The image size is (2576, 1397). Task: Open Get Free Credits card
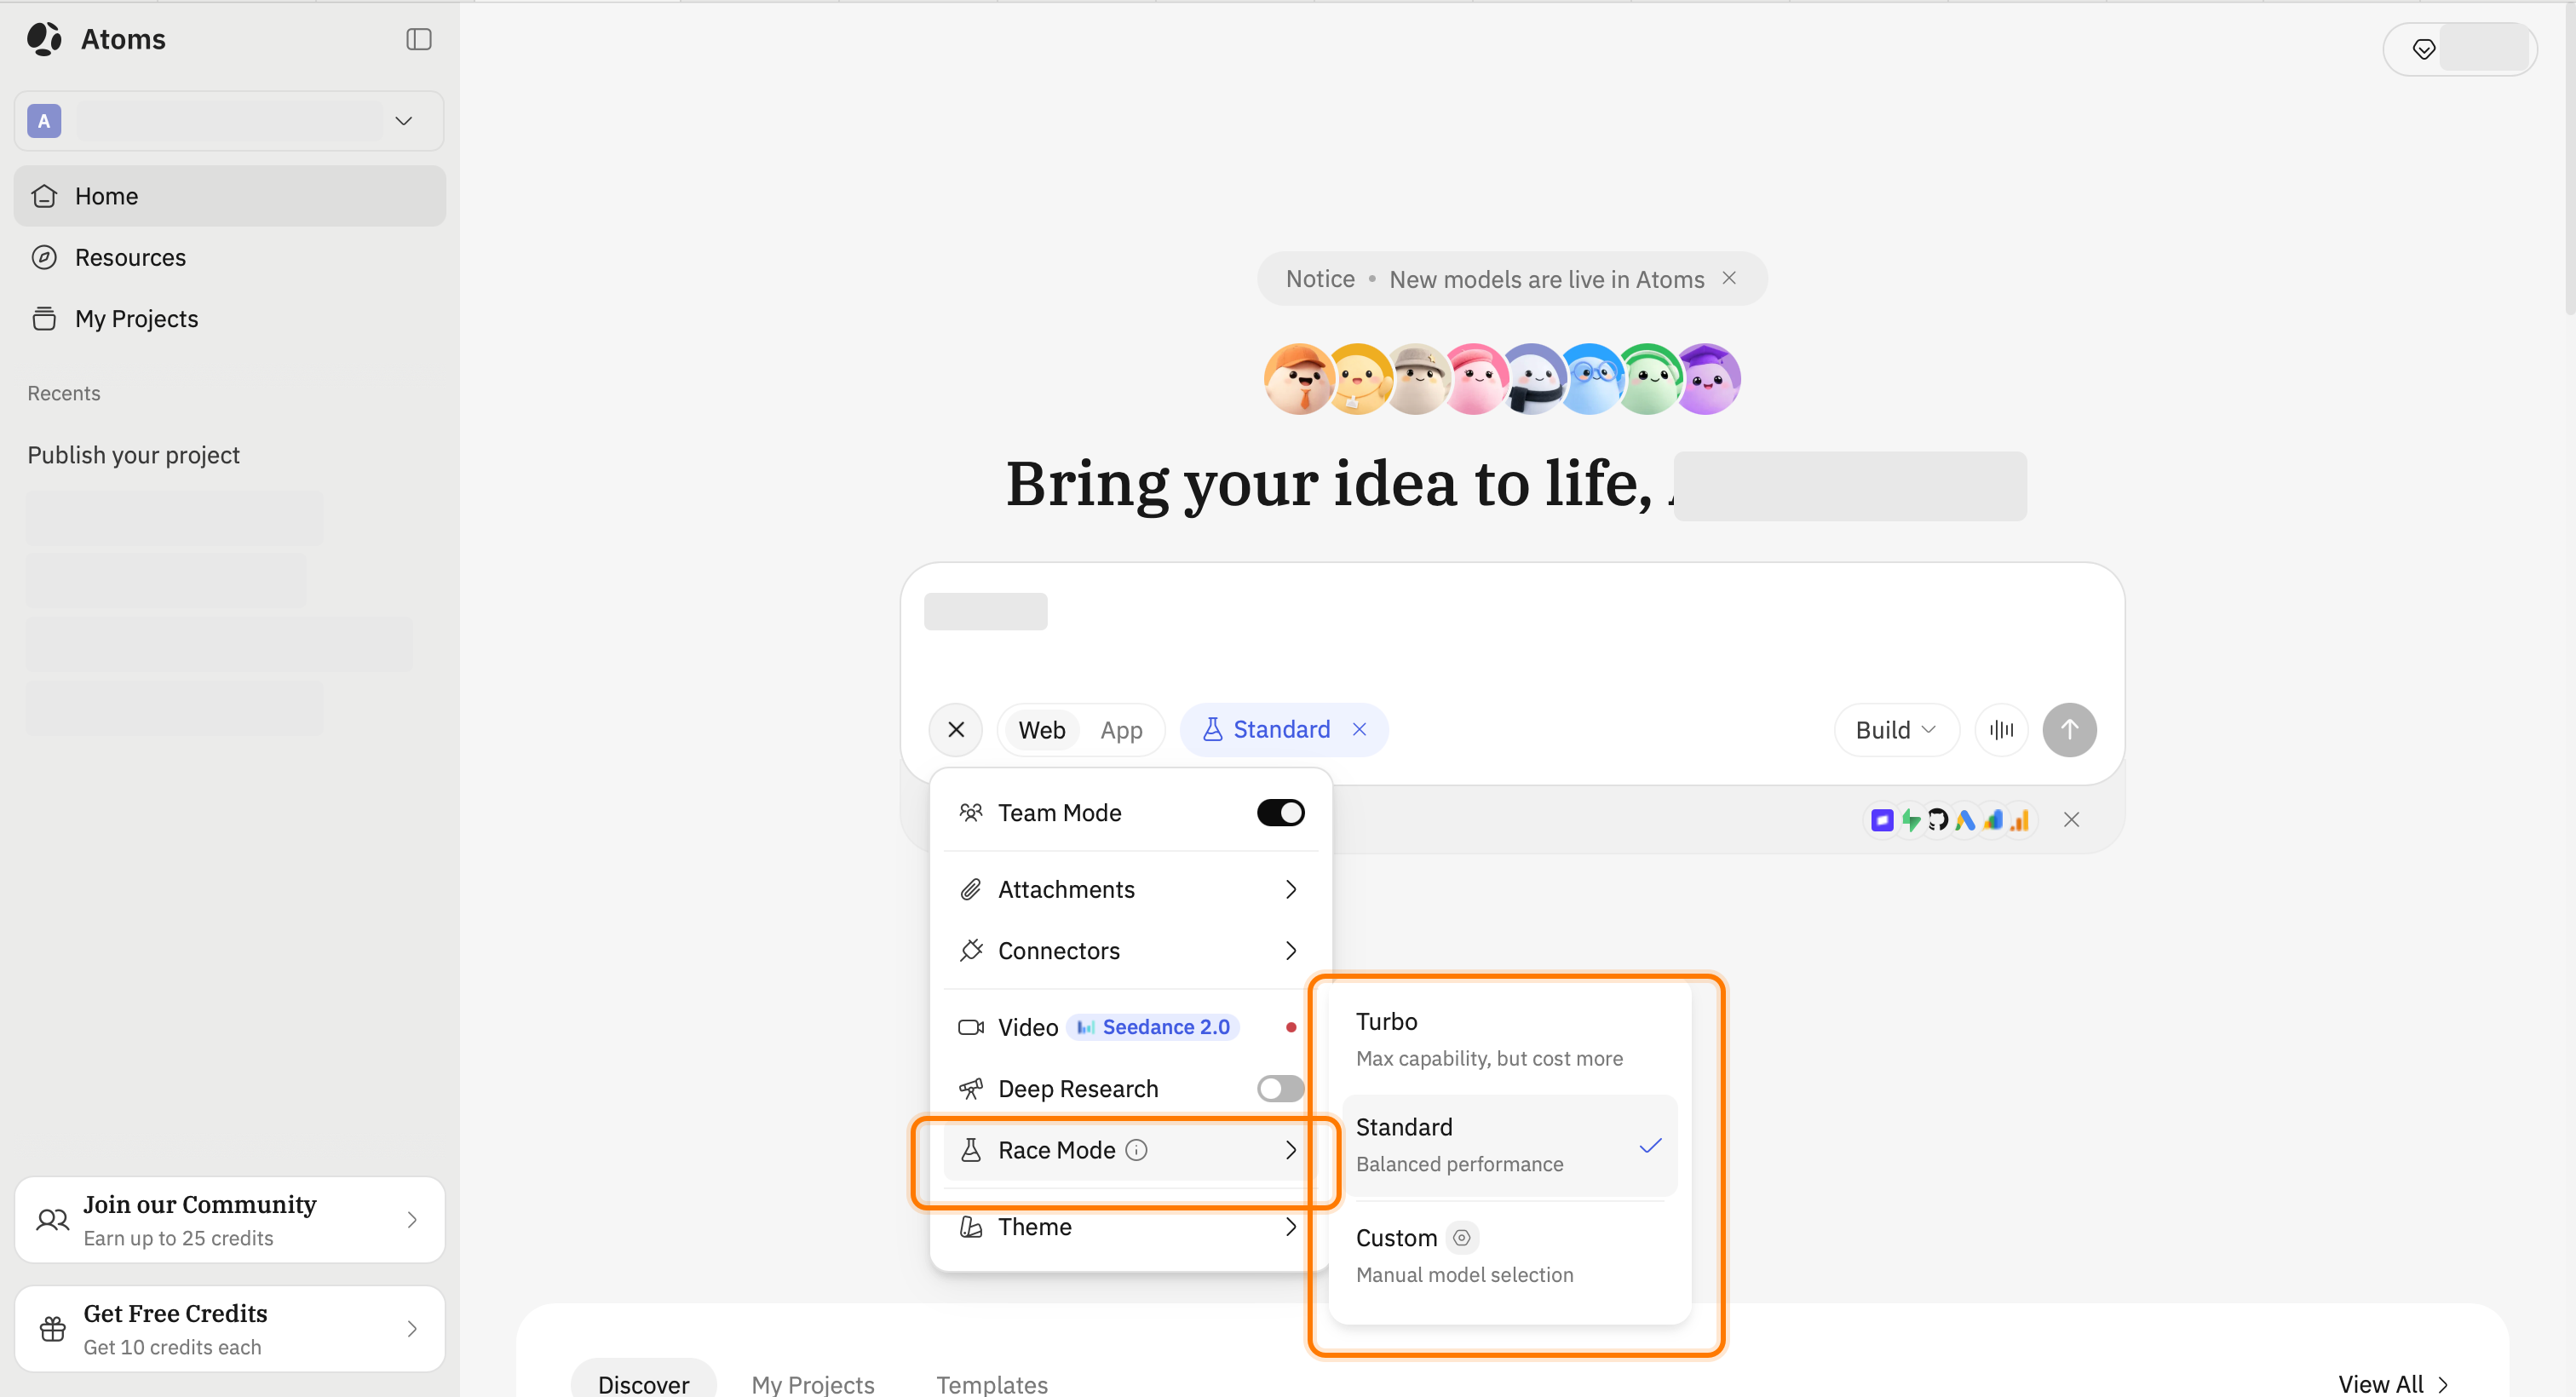point(229,1329)
